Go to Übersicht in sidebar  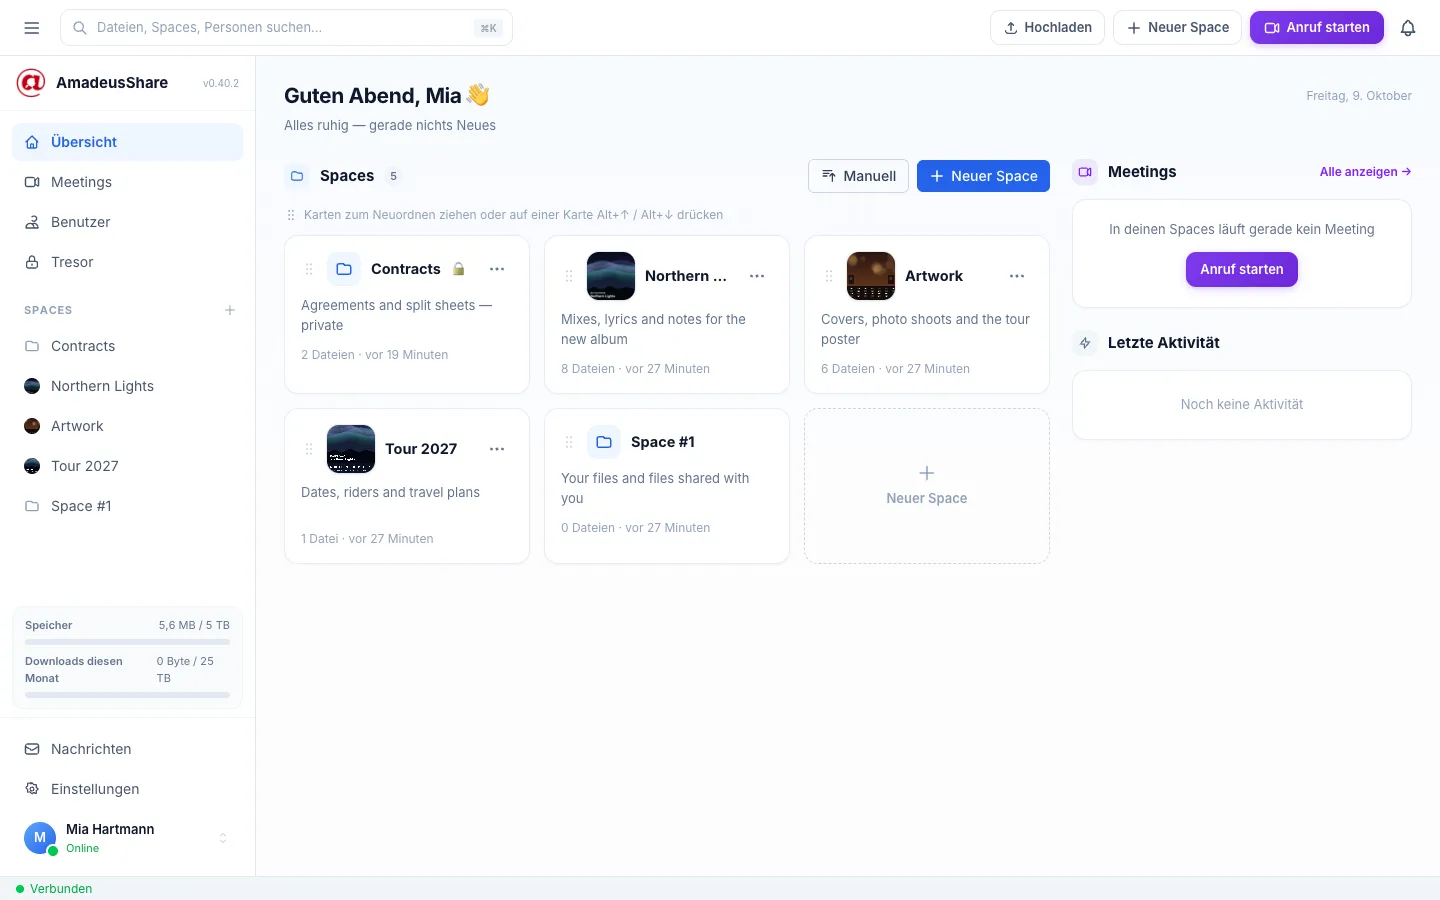pos(127,142)
